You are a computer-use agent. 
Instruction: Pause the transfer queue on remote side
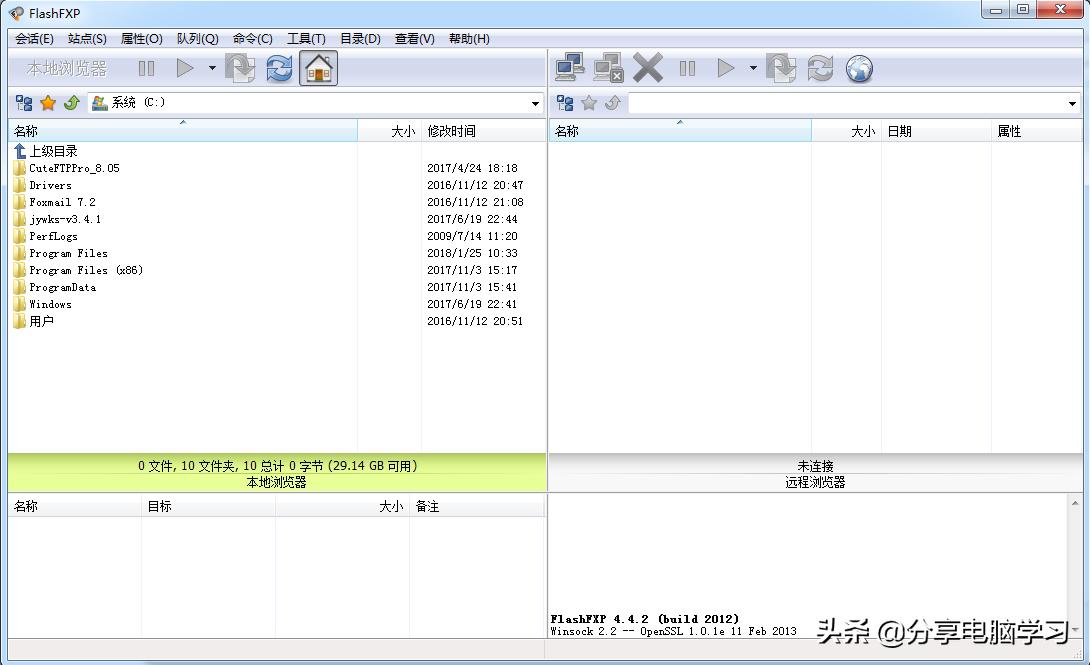click(688, 68)
